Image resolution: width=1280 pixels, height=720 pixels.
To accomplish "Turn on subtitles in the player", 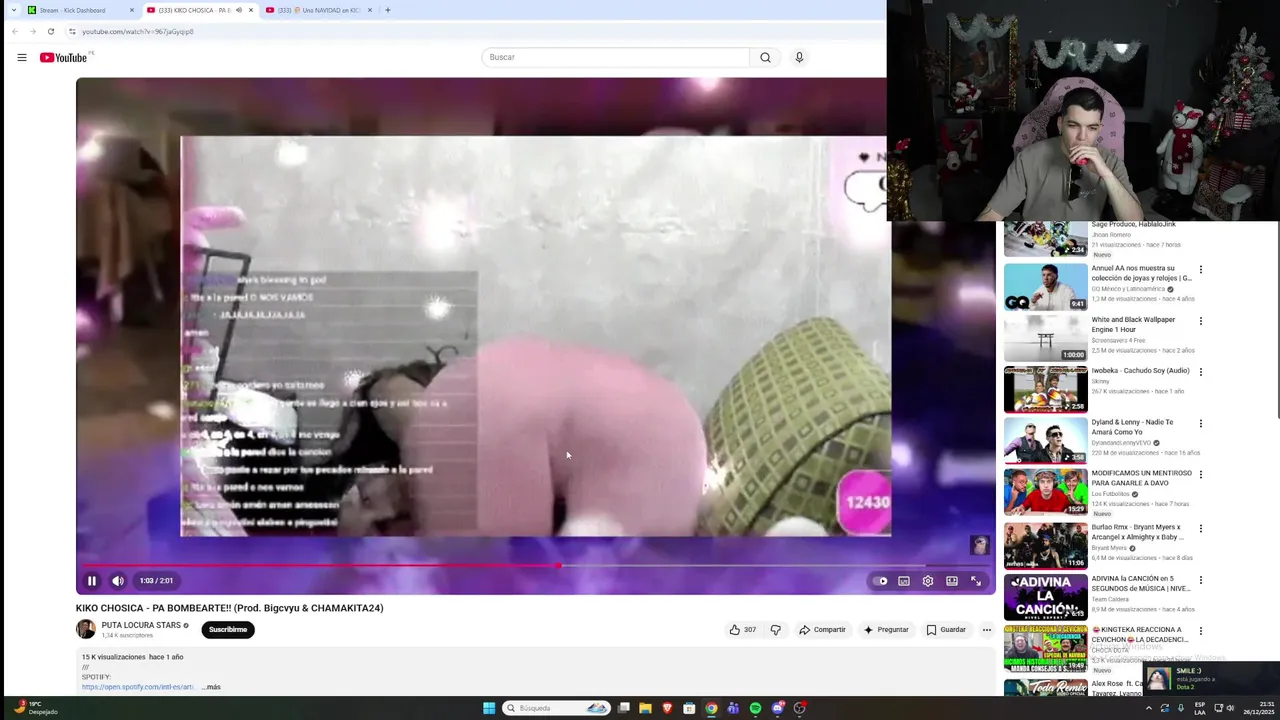I will tap(904, 581).
